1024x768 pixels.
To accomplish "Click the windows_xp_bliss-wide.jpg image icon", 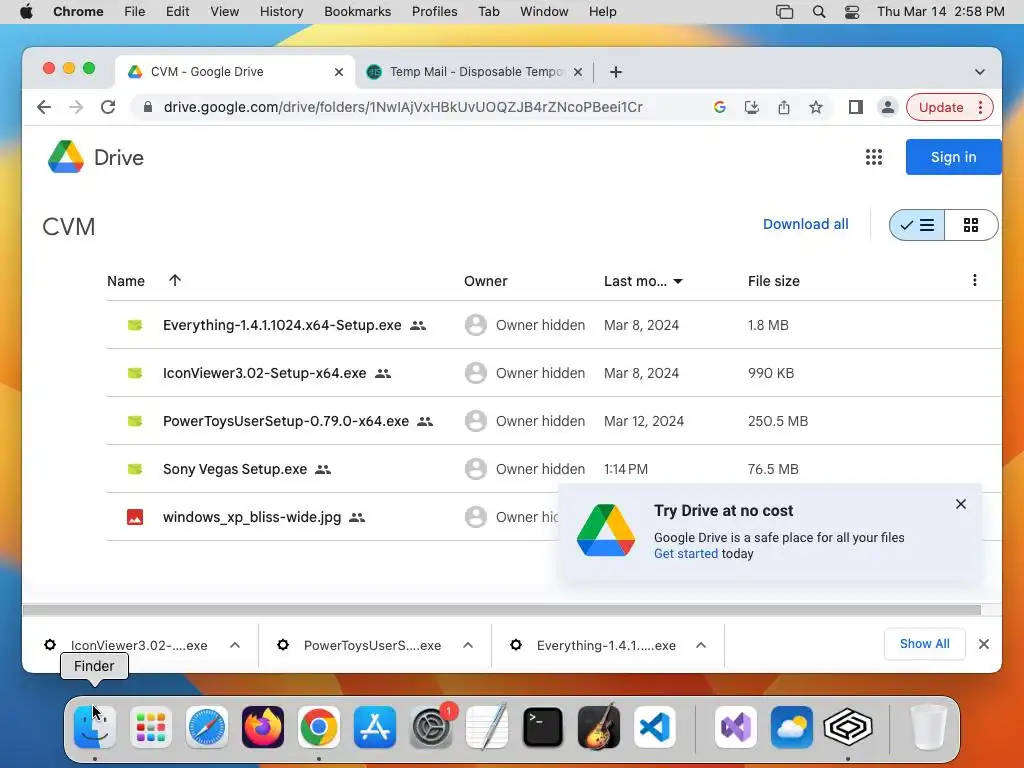I will pyautogui.click(x=135, y=517).
